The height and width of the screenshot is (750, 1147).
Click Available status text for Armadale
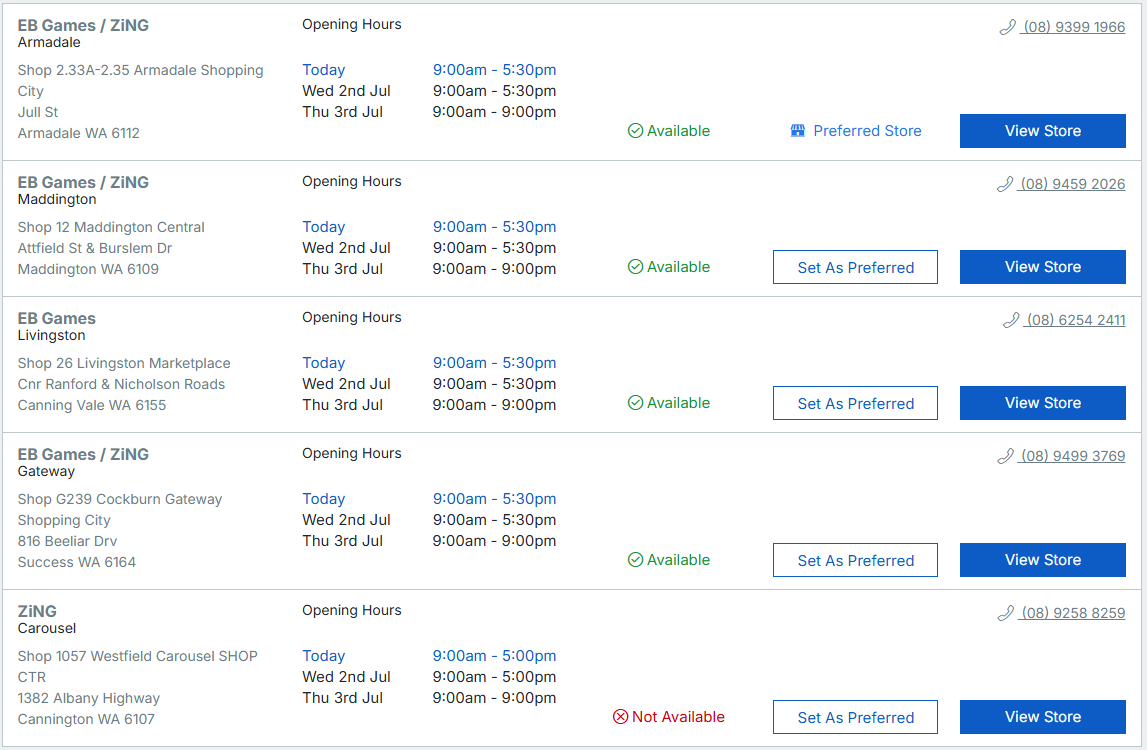[678, 131]
